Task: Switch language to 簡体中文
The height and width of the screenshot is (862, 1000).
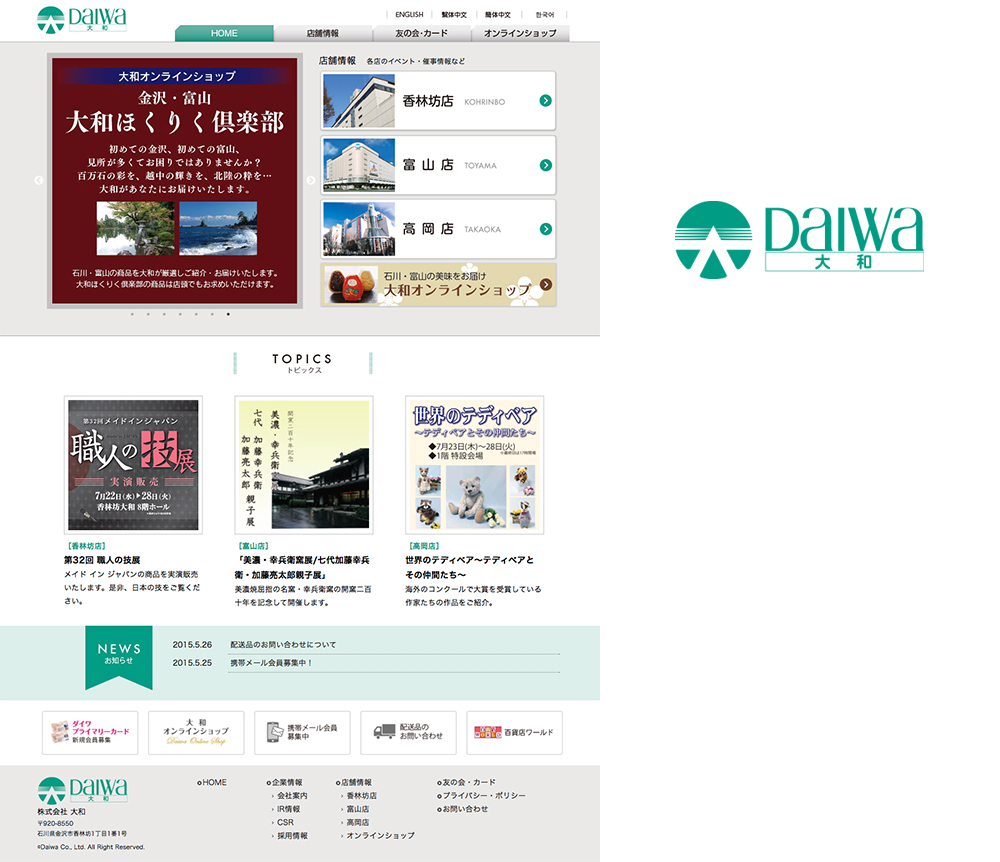Action: 497,14
